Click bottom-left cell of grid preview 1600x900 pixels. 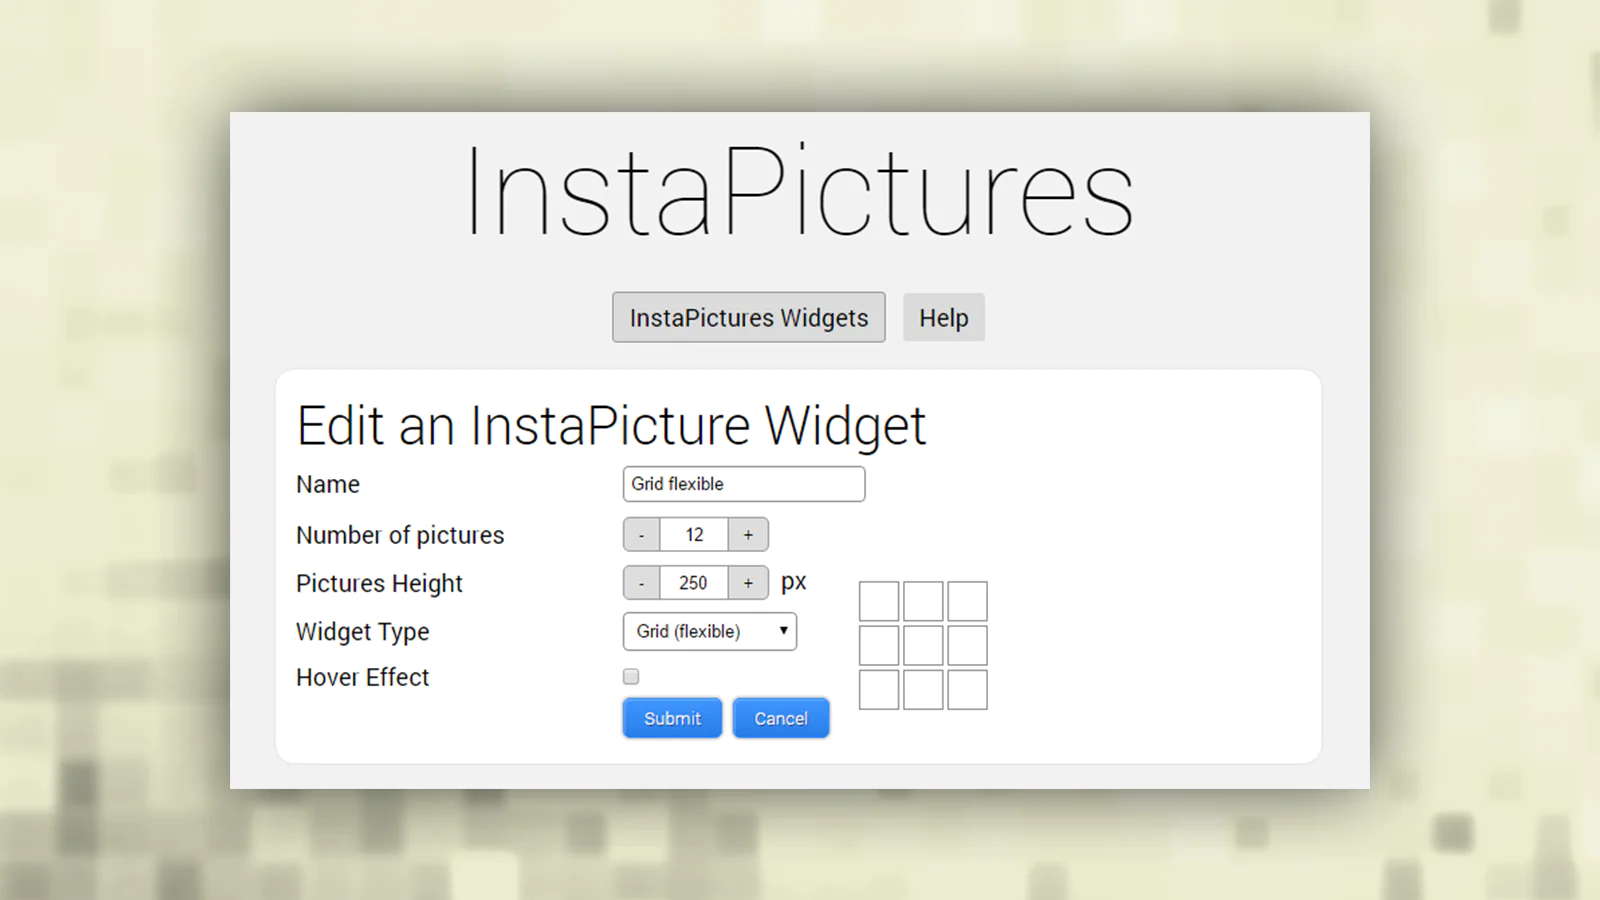pyautogui.click(x=879, y=690)
